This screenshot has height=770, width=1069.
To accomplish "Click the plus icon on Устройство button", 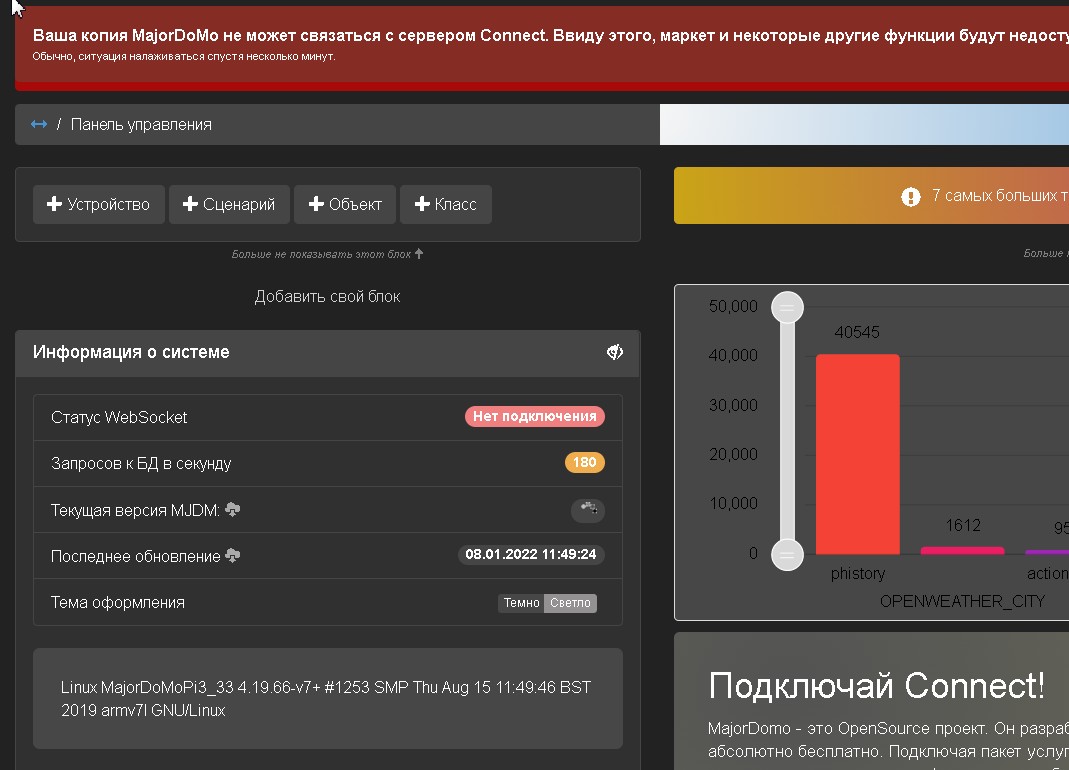I will click(x=53, y=204).
